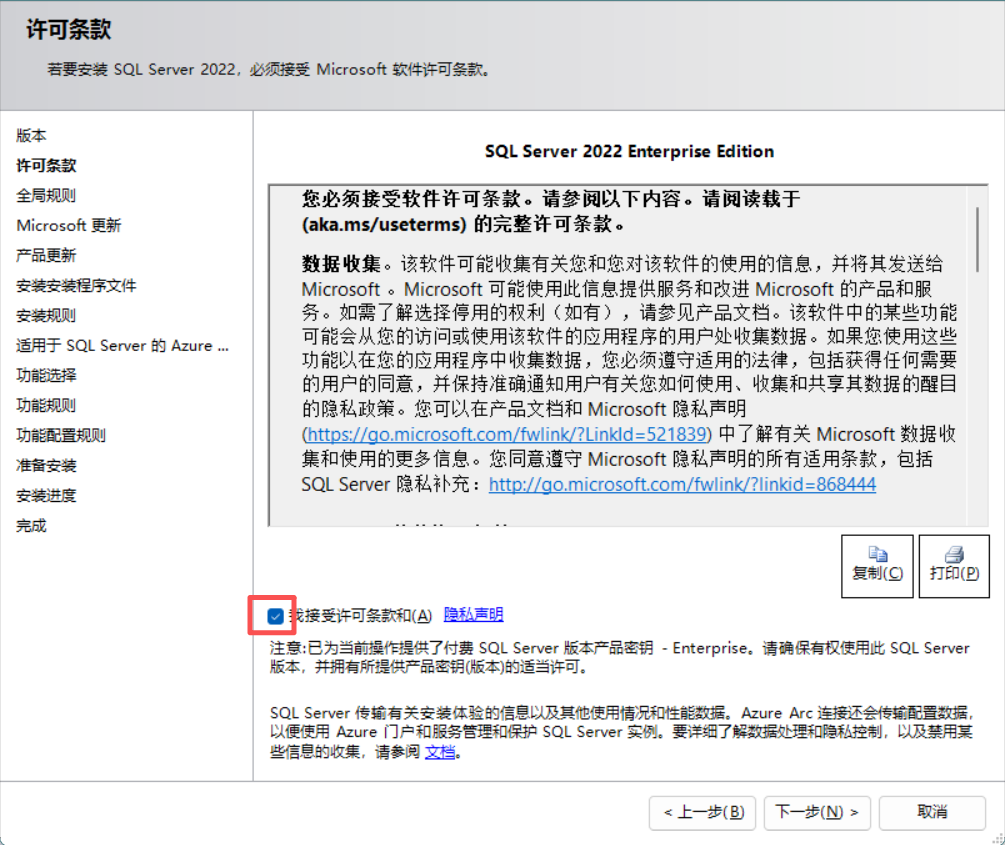Select 全局规则 step in sidebar
This screenshot has height=845, width=1005.
(46, 196)
